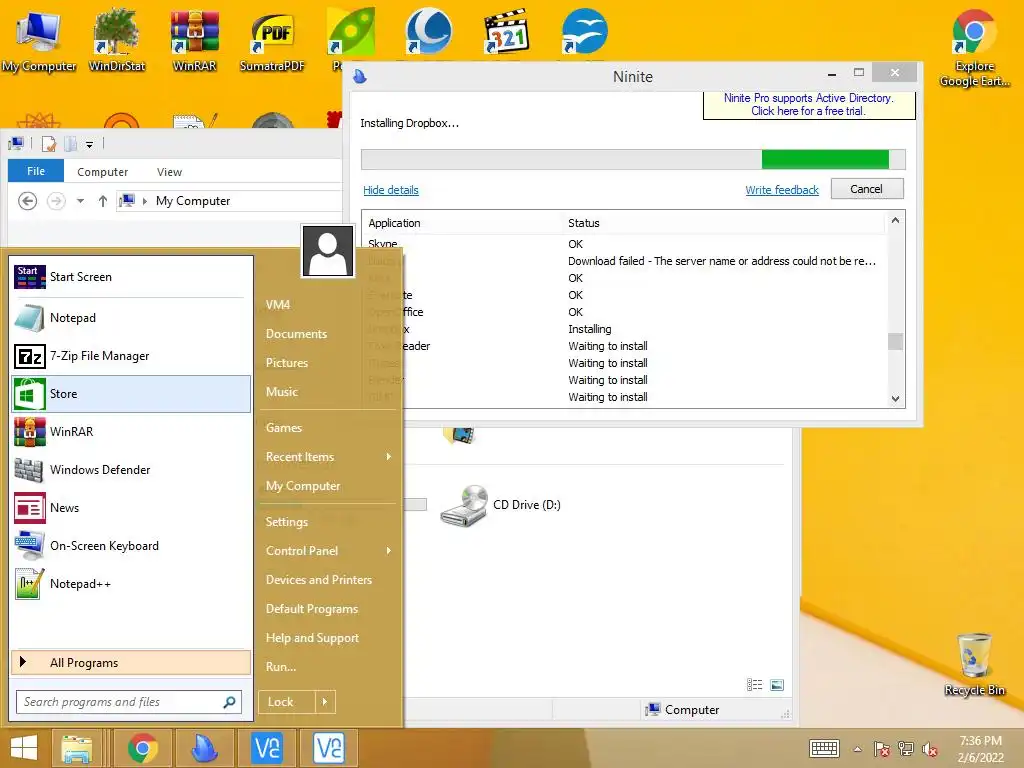Open the My Computer desktop shortcut

38,40
